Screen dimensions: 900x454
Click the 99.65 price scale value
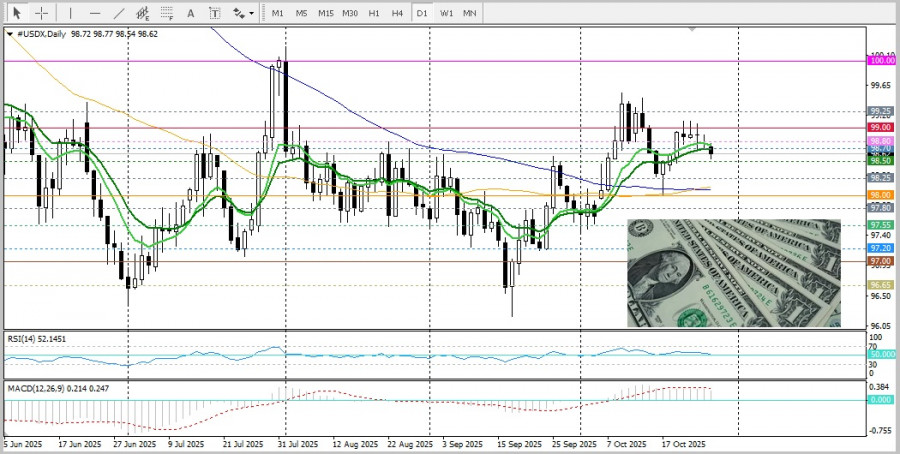click(880, 85)
